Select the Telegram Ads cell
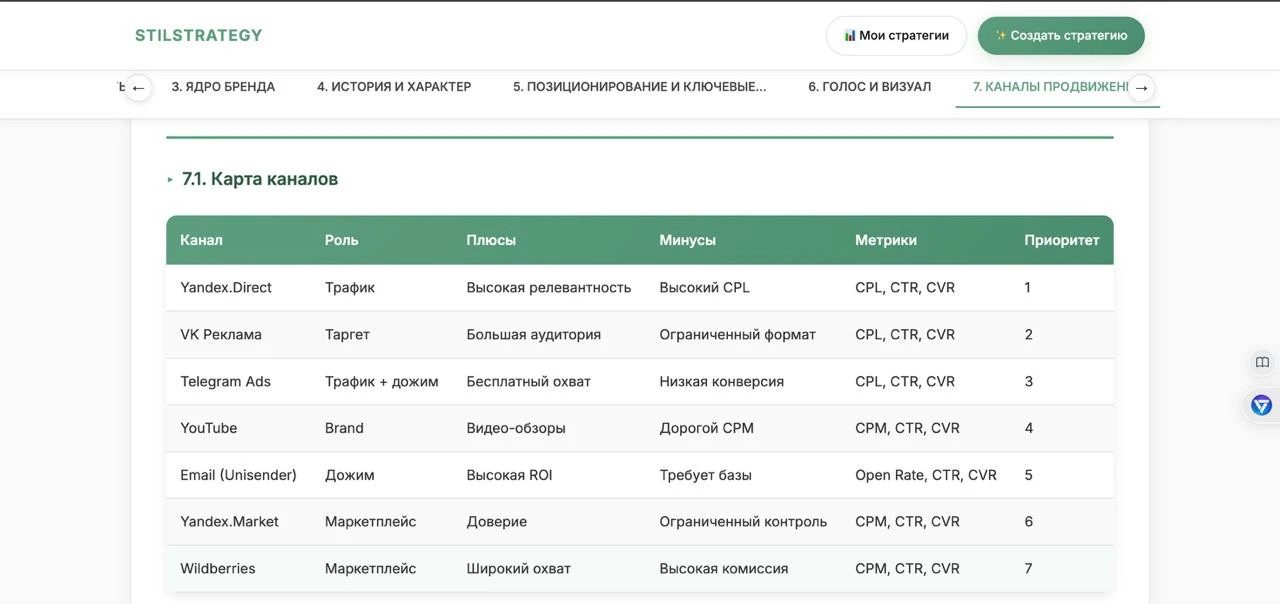 tap(225, 382)
